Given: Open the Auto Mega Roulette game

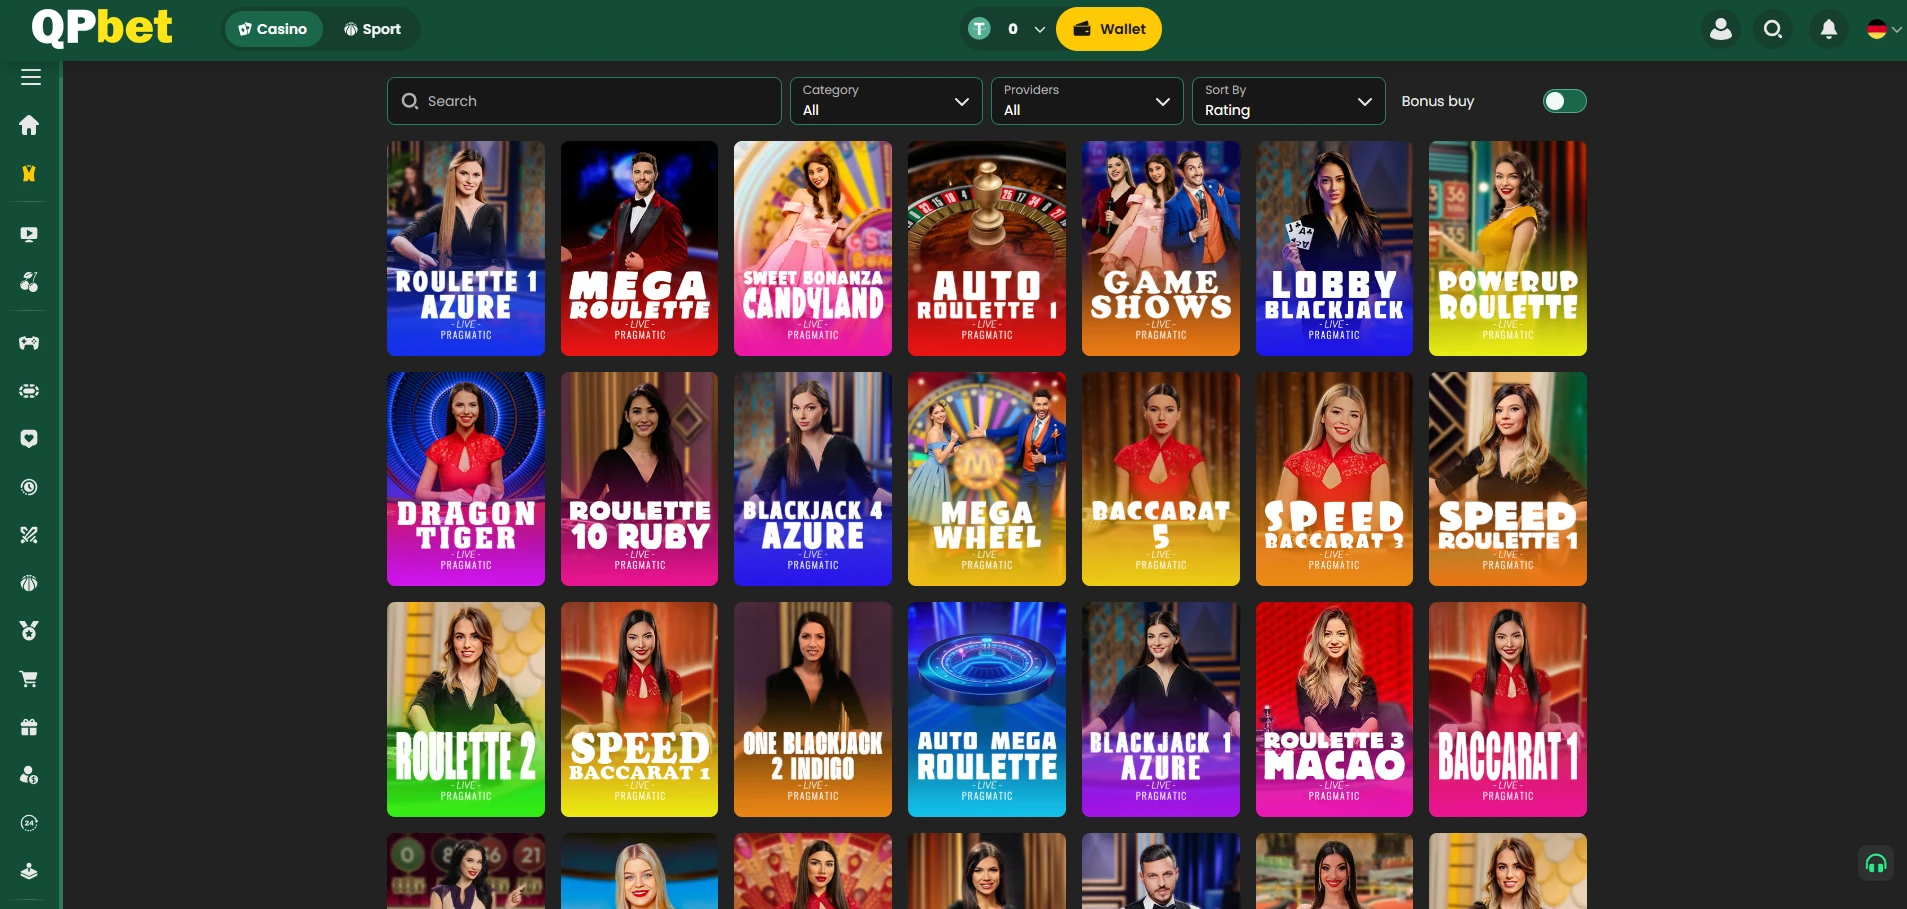Looking at the screenshot, I should (x=987, y=709).
